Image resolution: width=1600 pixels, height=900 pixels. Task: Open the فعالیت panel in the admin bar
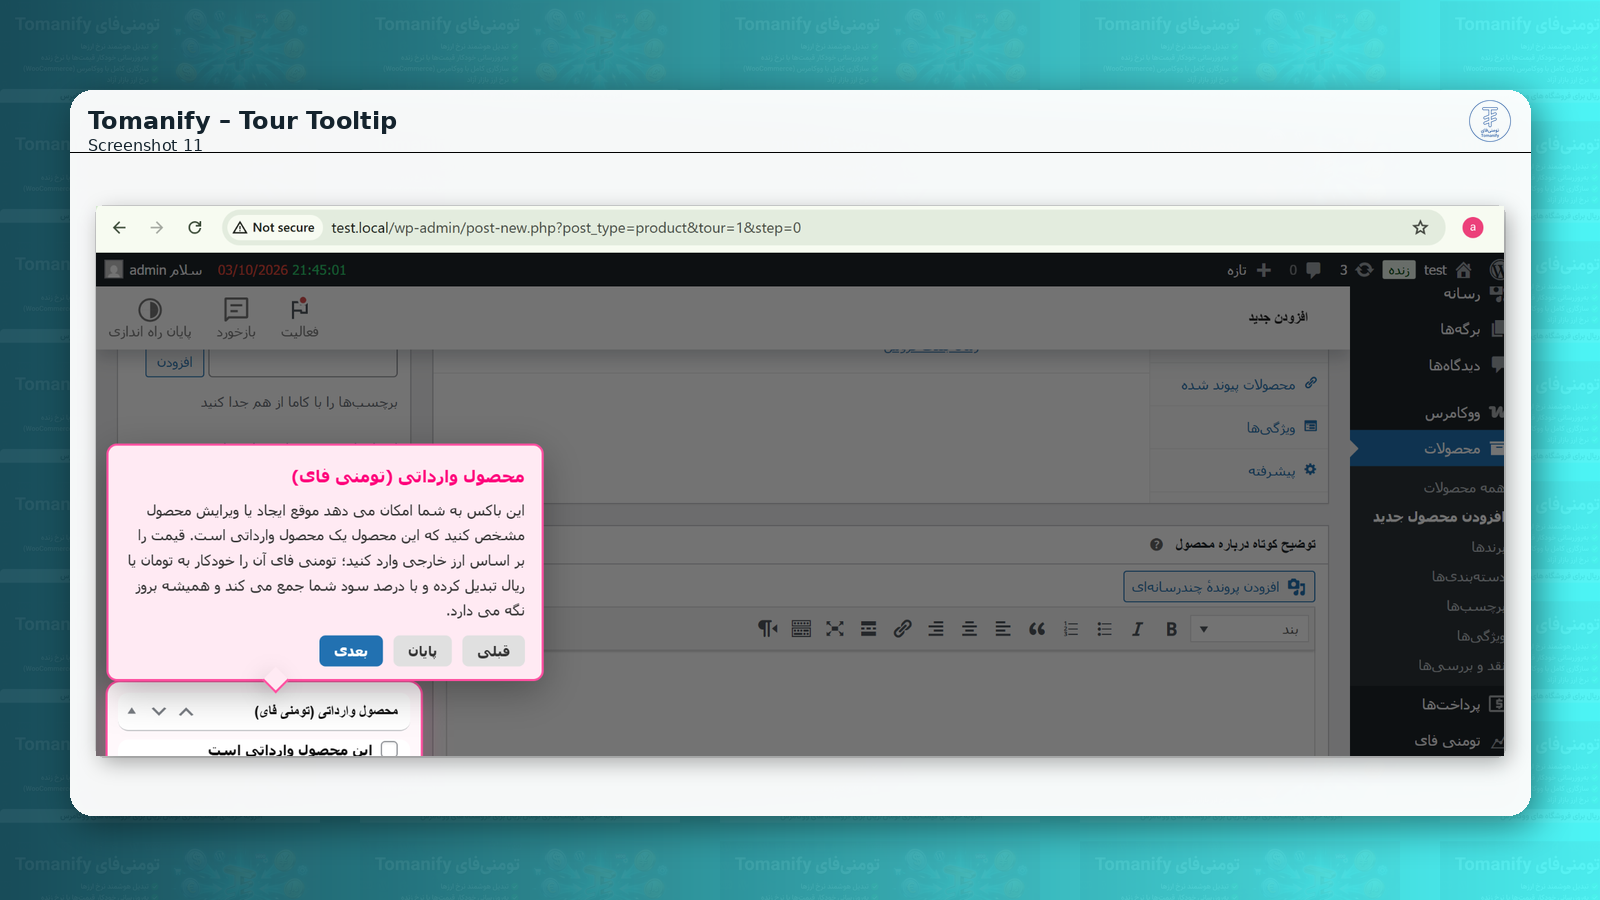299,318
